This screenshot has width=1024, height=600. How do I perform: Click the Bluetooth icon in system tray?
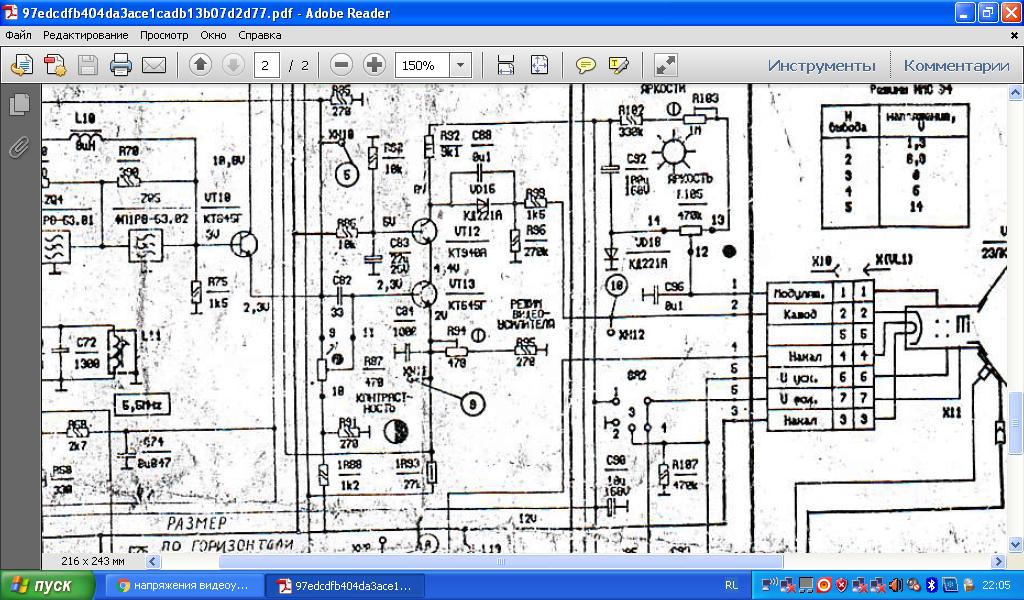[x=930, y=585]
